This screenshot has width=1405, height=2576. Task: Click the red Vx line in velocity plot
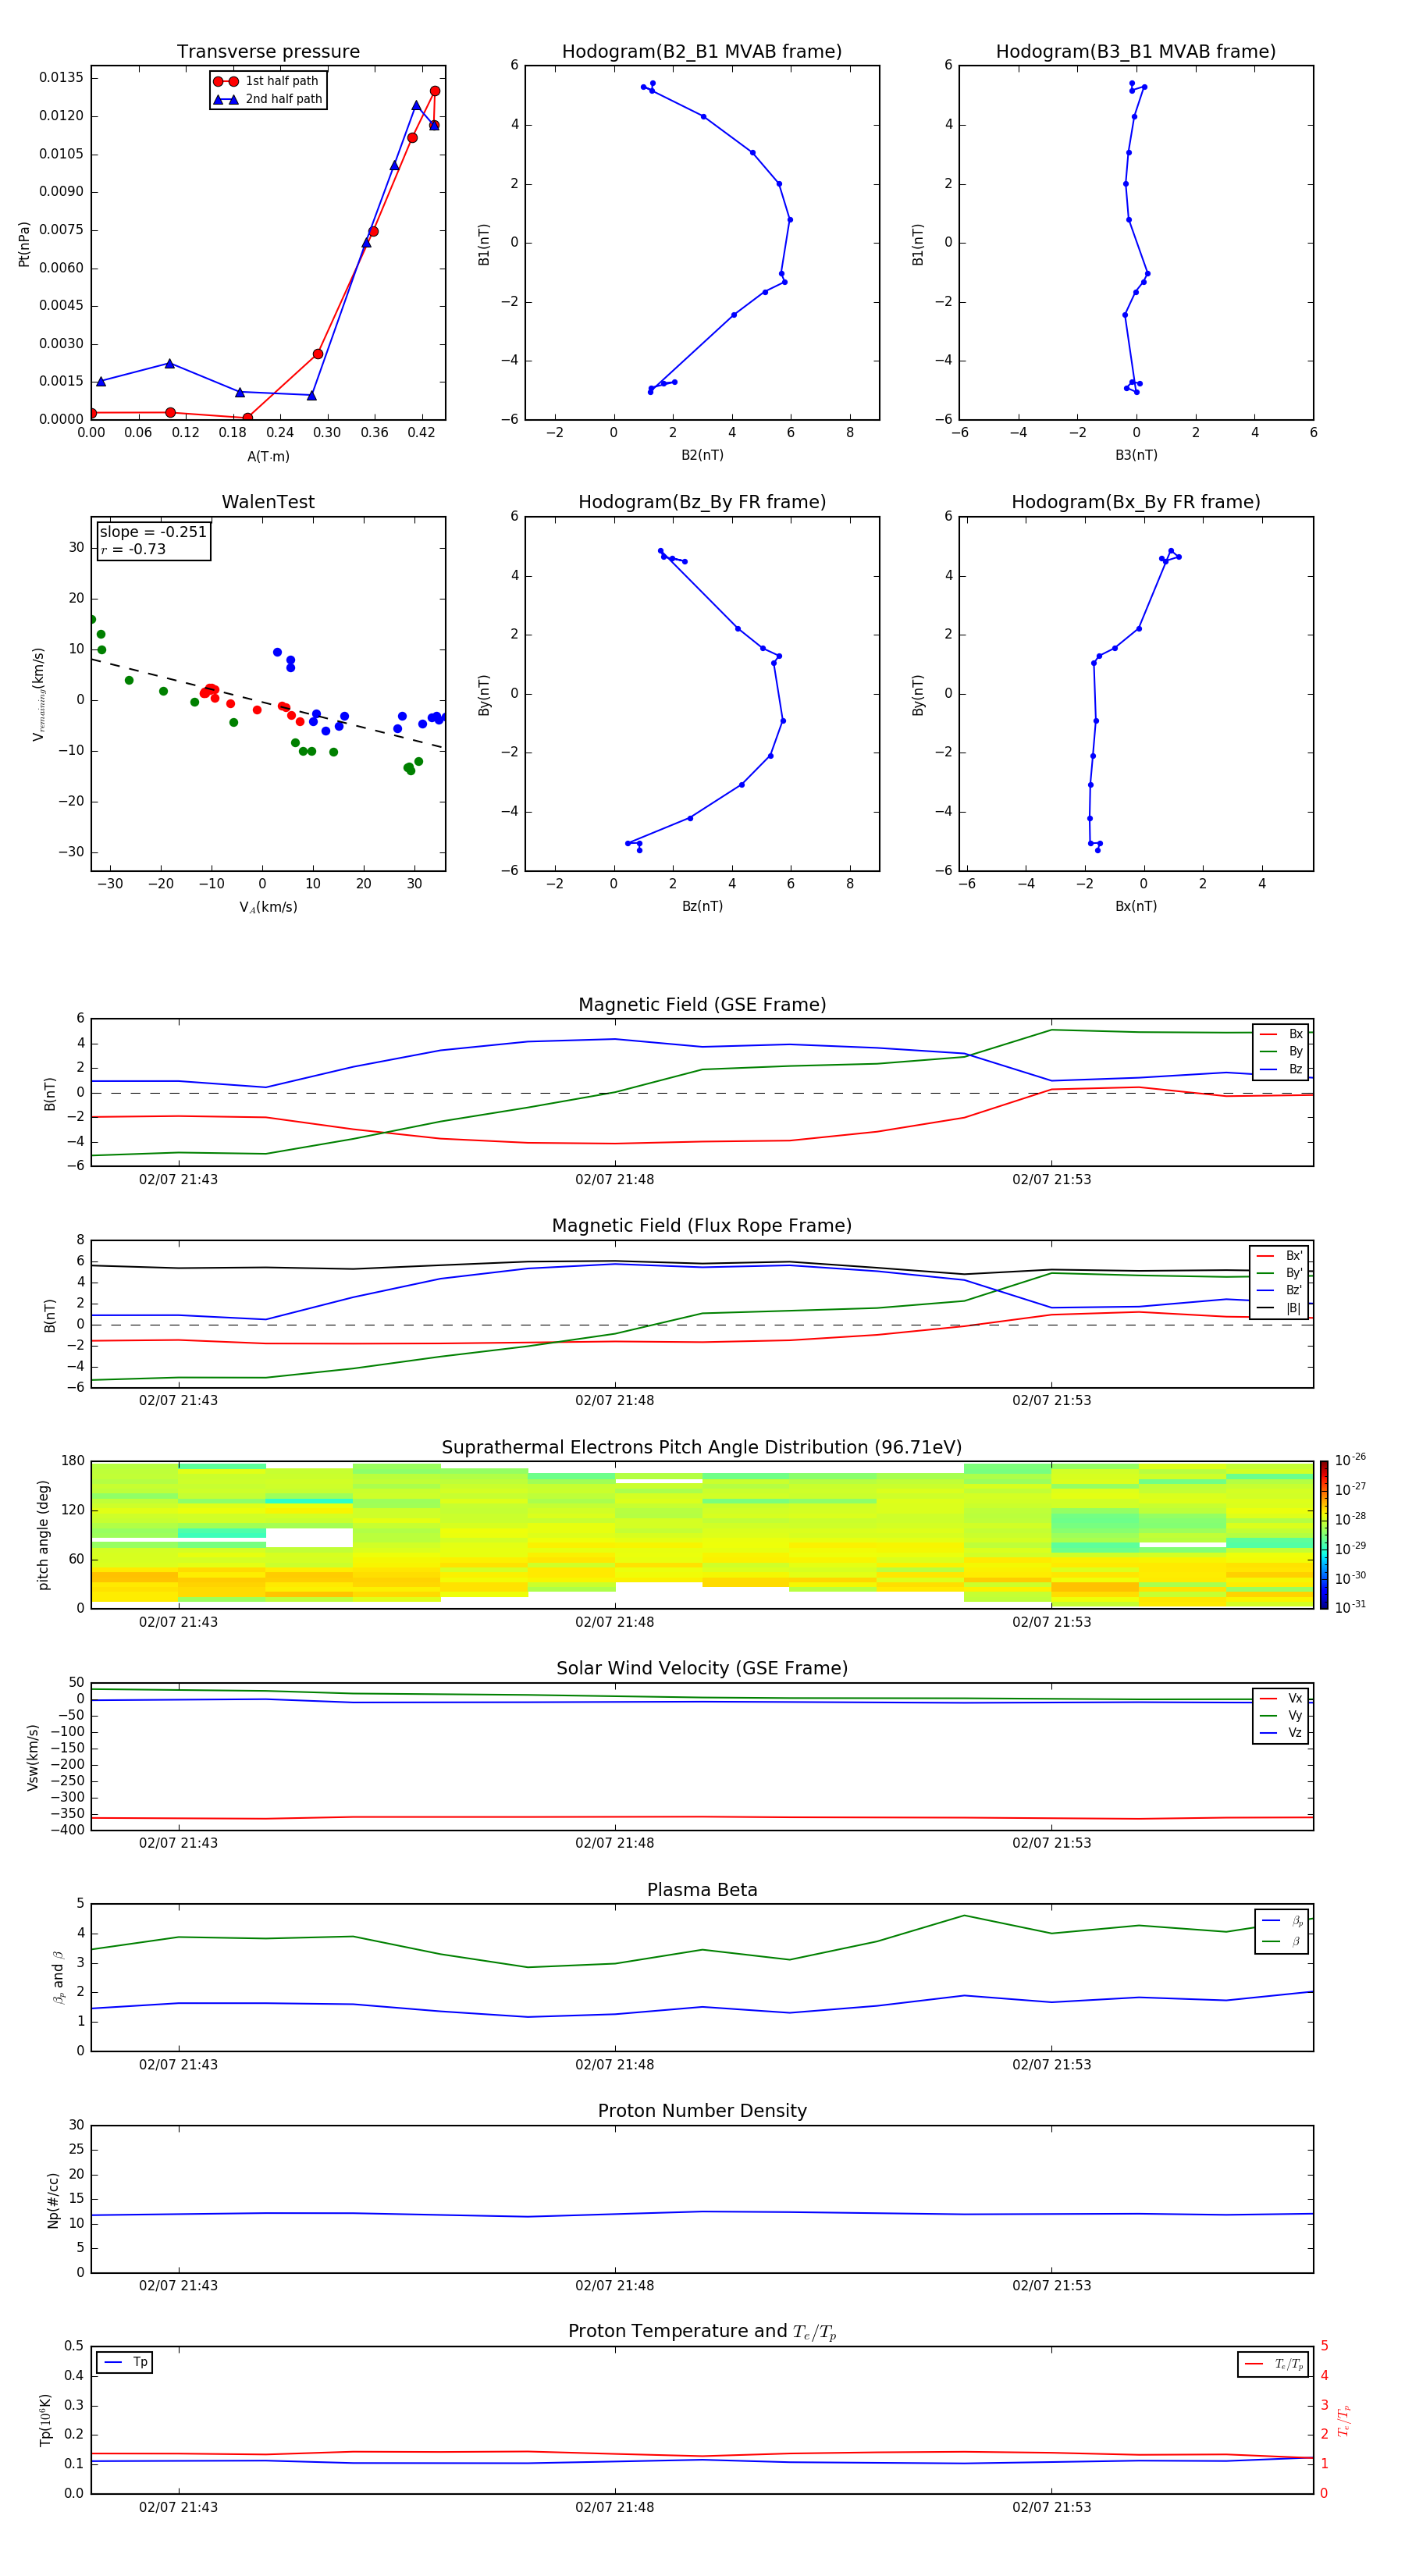[x=702, y=1817]
